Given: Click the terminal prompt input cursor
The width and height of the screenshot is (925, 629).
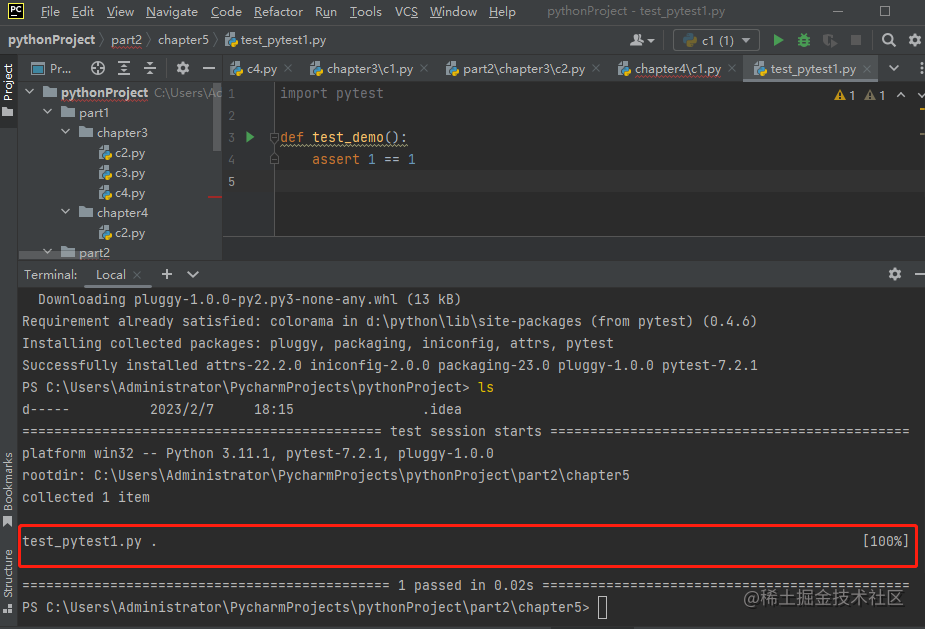Looking at the screenshot, I should (602, 607).
